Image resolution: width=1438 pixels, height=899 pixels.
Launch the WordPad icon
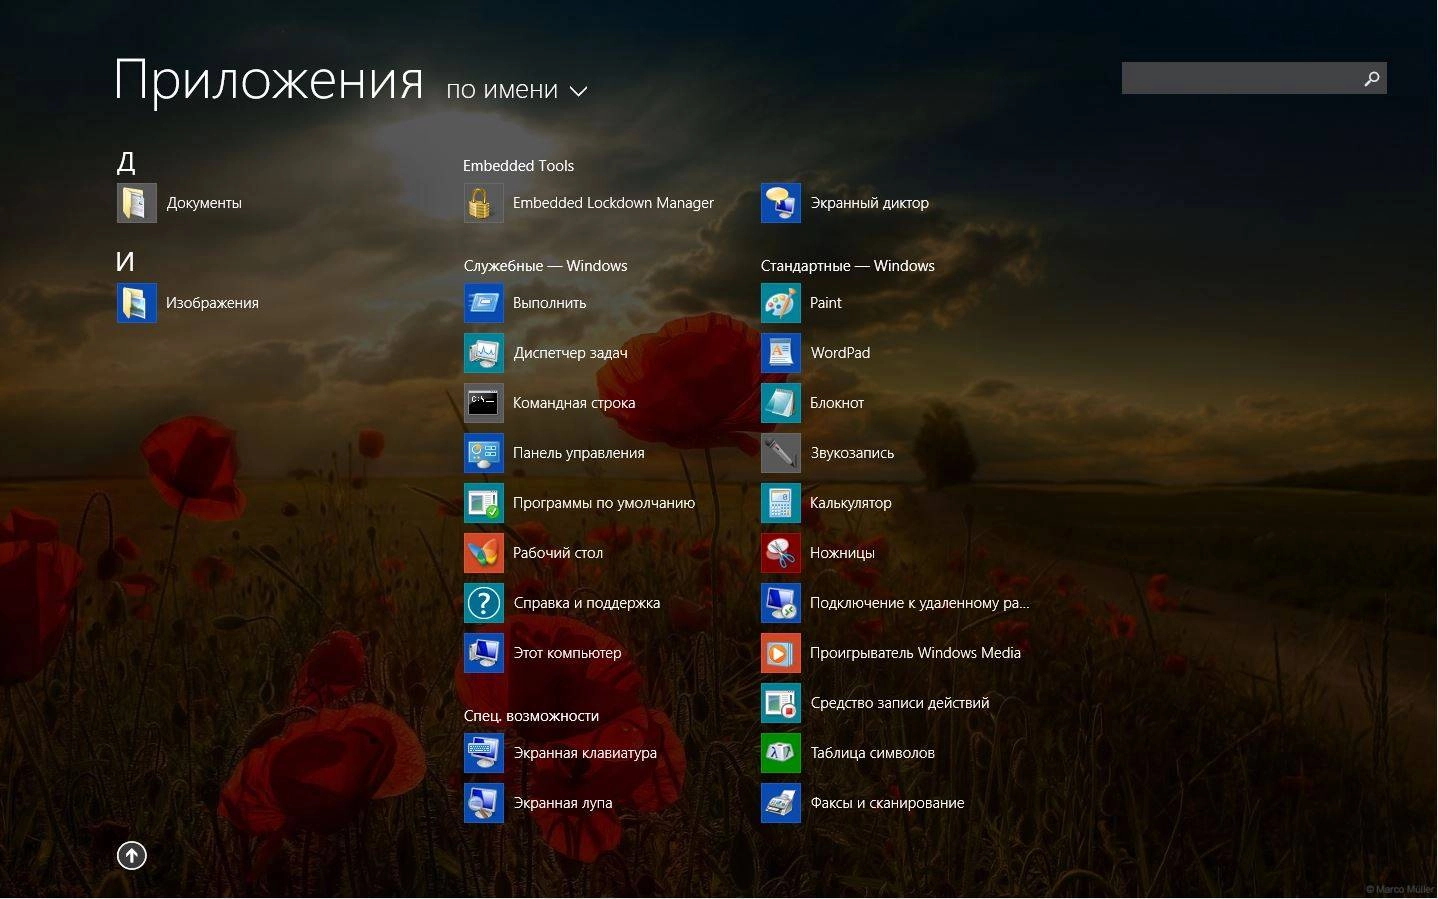781,353
